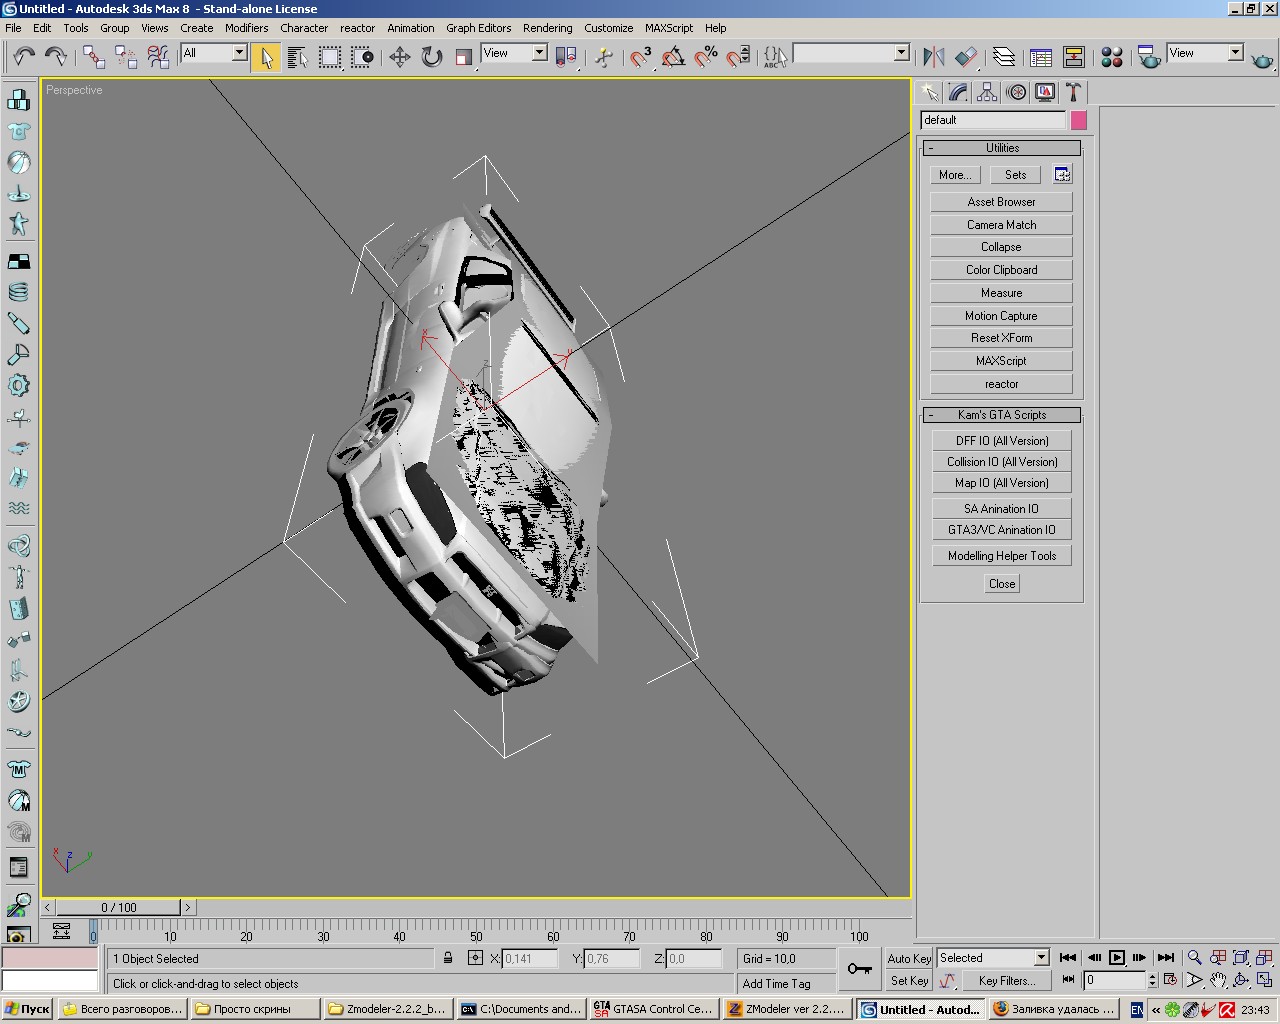Toggle Percent Snap
This screenshot has width=1280, height=1024.
[706, 56]
